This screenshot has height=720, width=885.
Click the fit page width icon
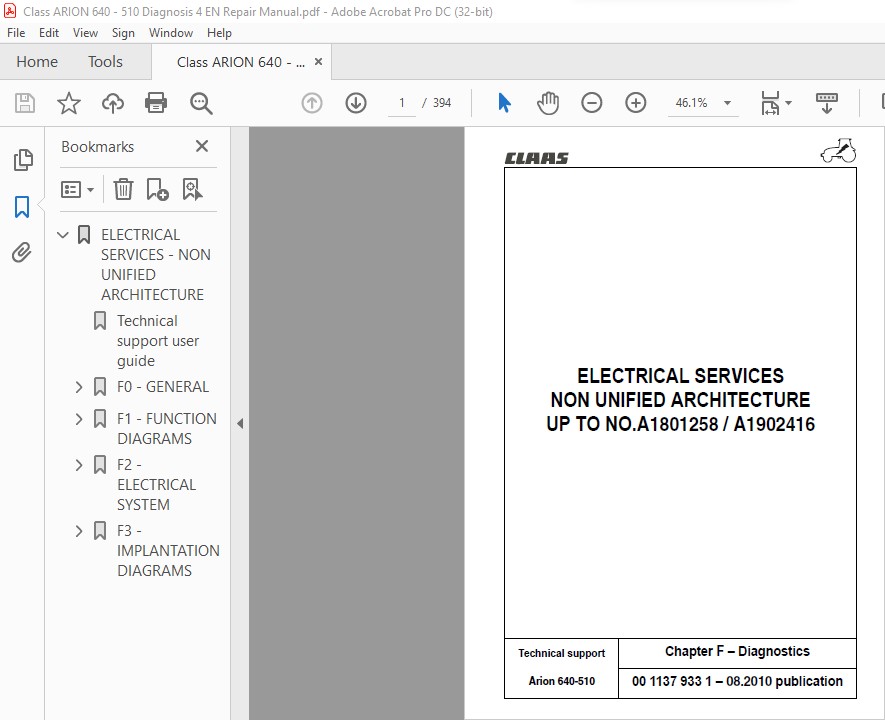[770, 103]
